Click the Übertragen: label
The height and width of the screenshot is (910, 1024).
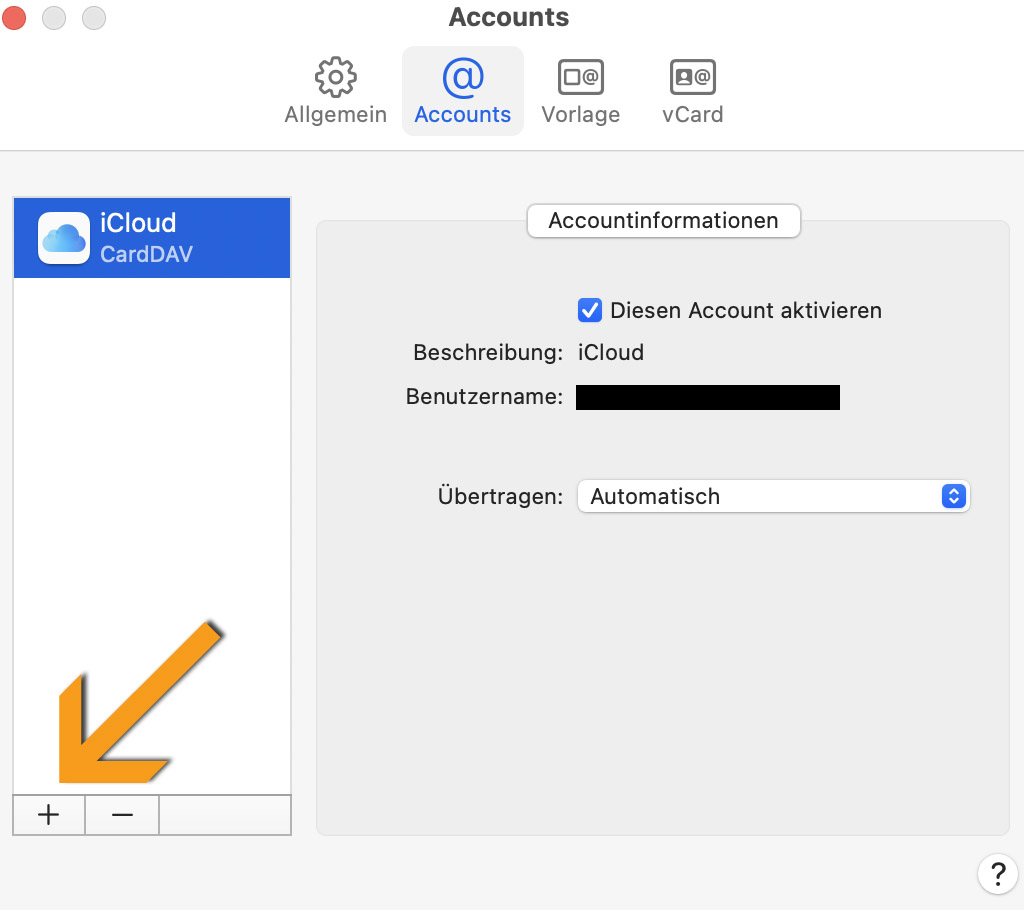pos(500,496)
